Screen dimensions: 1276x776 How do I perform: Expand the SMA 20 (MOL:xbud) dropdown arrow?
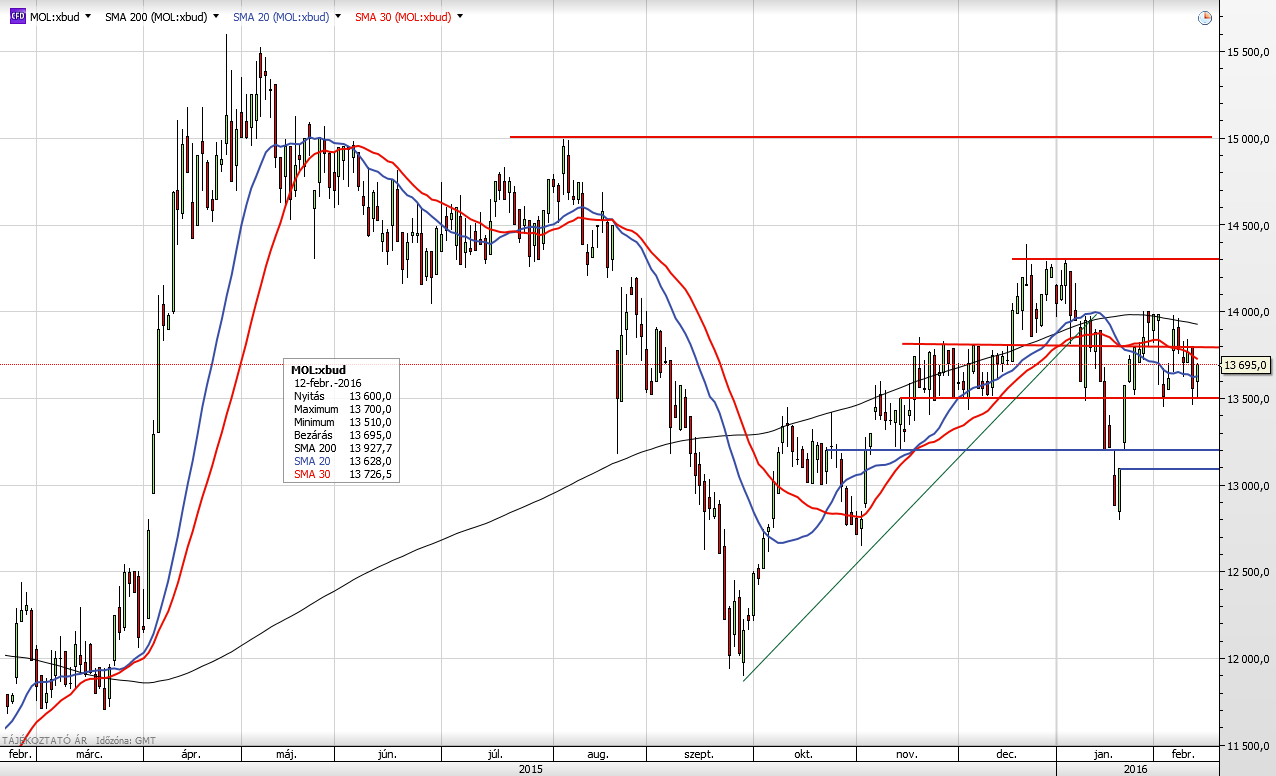(x=340, y=17)
